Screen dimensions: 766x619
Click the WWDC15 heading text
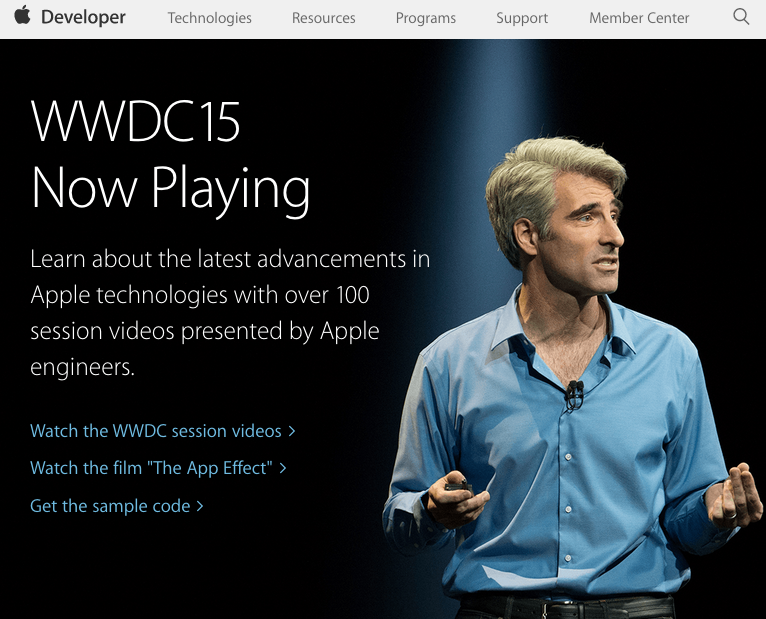tap(136, 122)
